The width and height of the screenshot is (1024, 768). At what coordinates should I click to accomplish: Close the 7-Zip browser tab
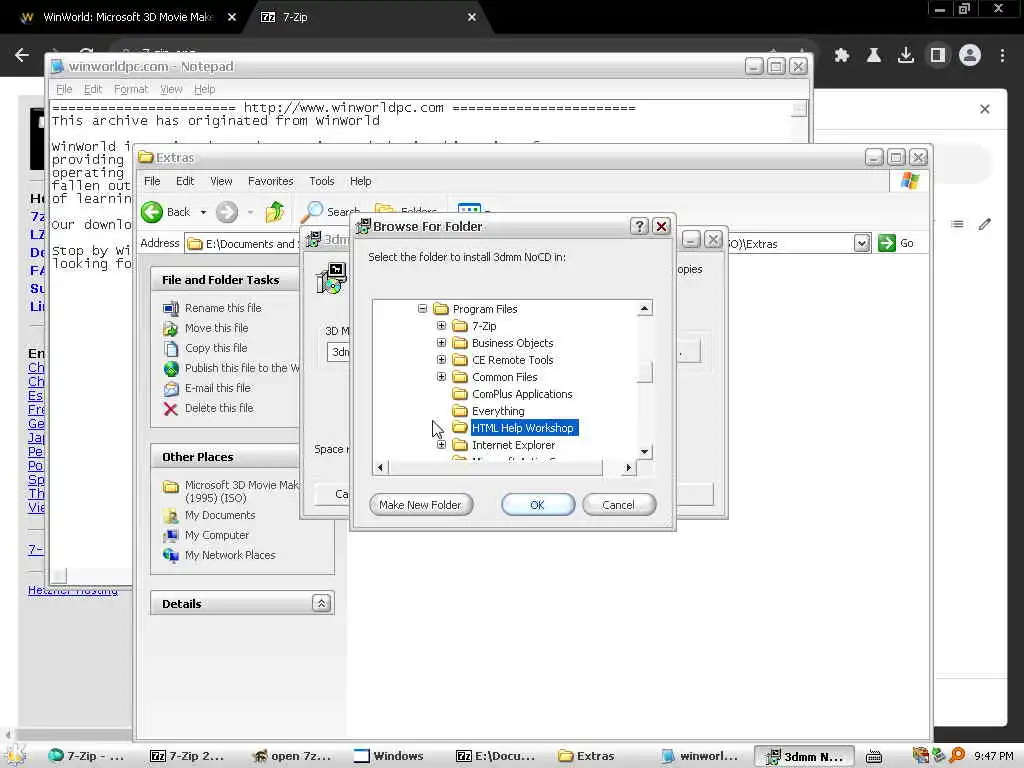pyautogui.click(x=472, y=17)
